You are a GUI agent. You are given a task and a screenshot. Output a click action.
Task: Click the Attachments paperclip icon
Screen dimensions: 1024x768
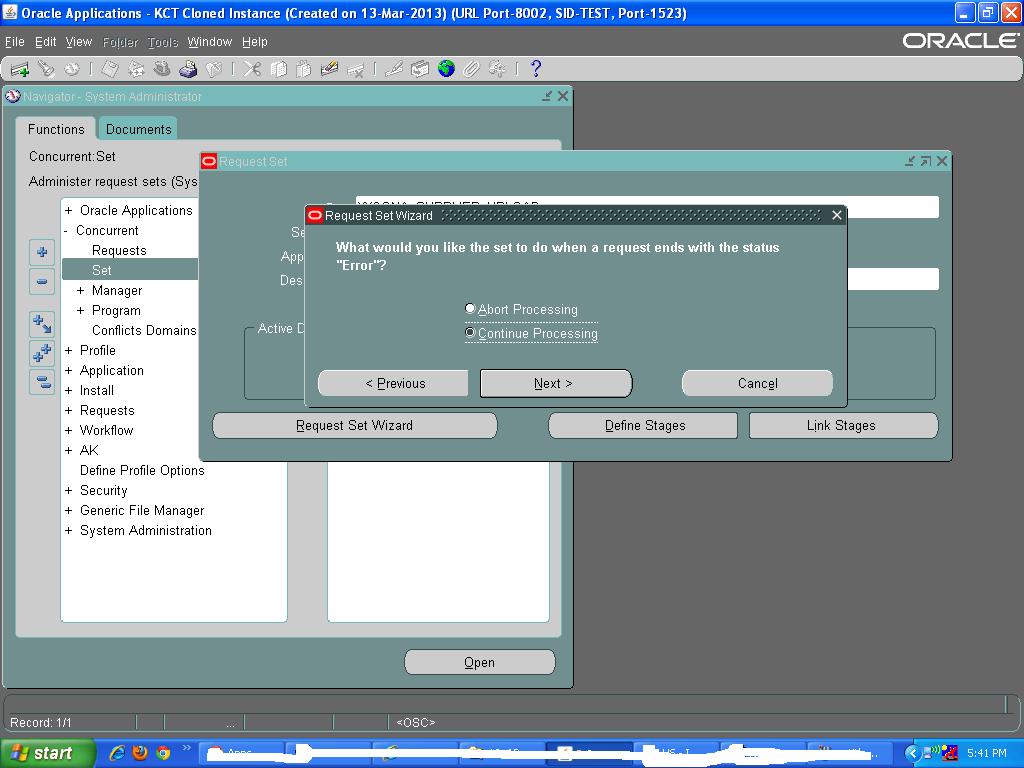click(472, 69)
